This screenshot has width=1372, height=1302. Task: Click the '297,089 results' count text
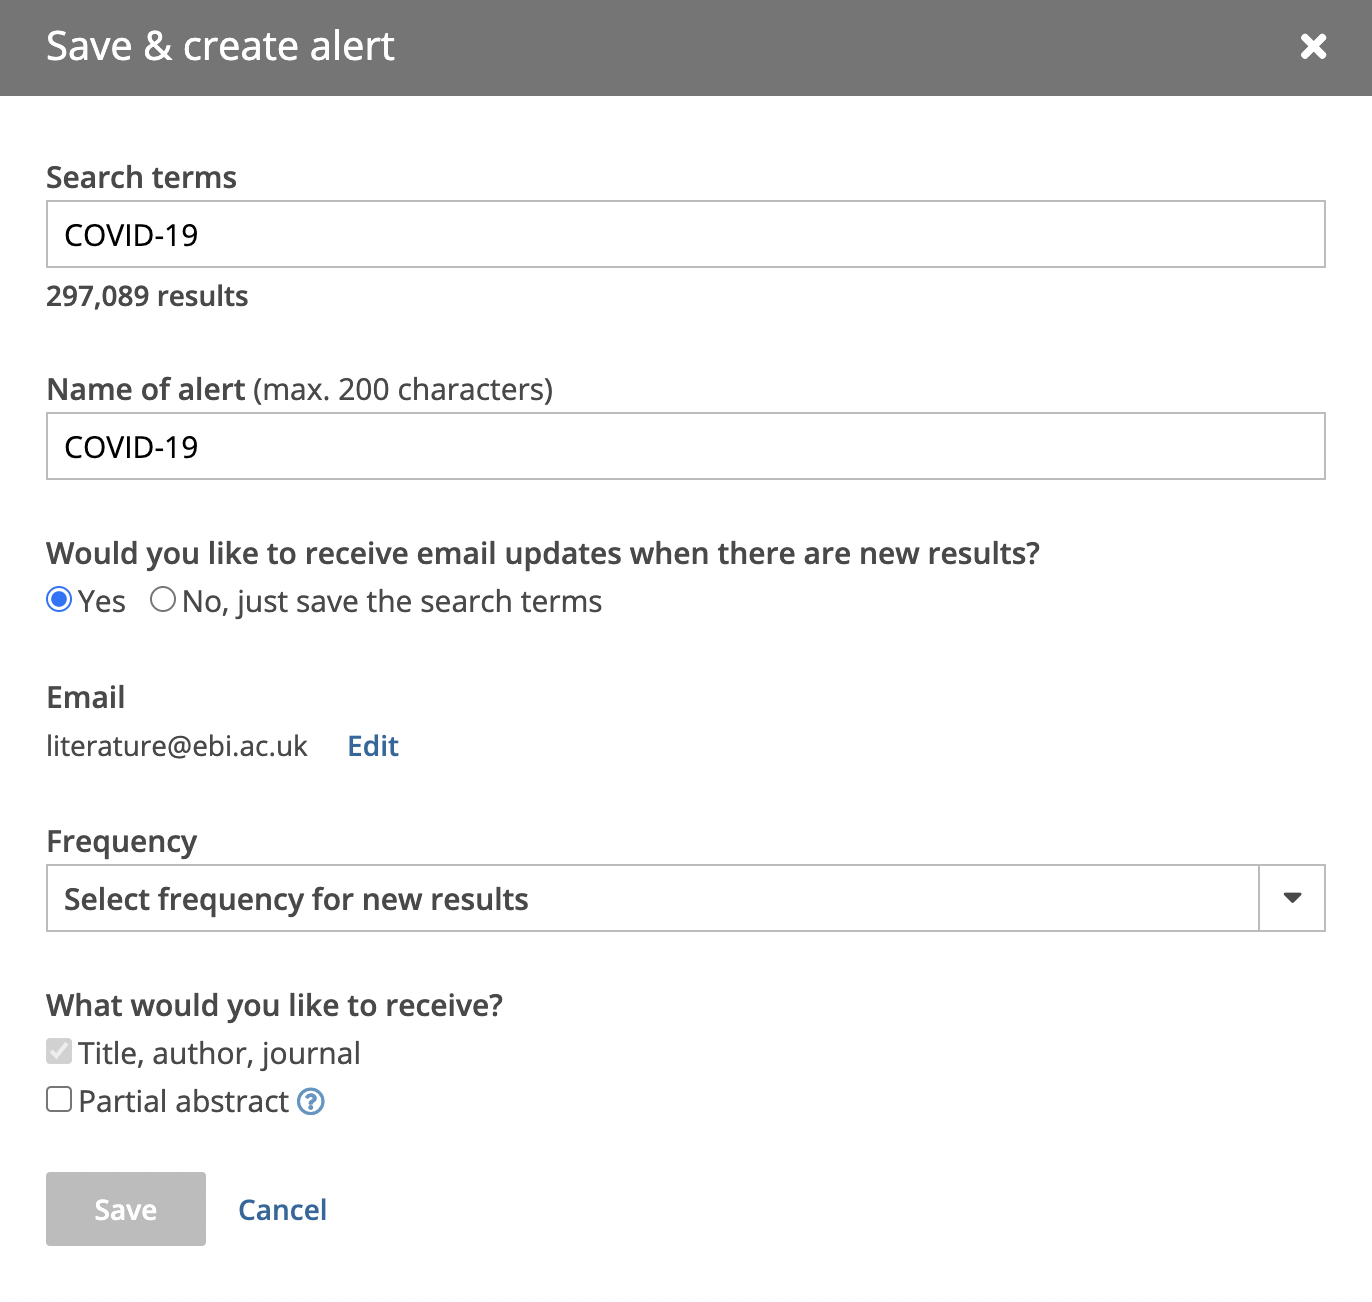(x=147, y=297)
